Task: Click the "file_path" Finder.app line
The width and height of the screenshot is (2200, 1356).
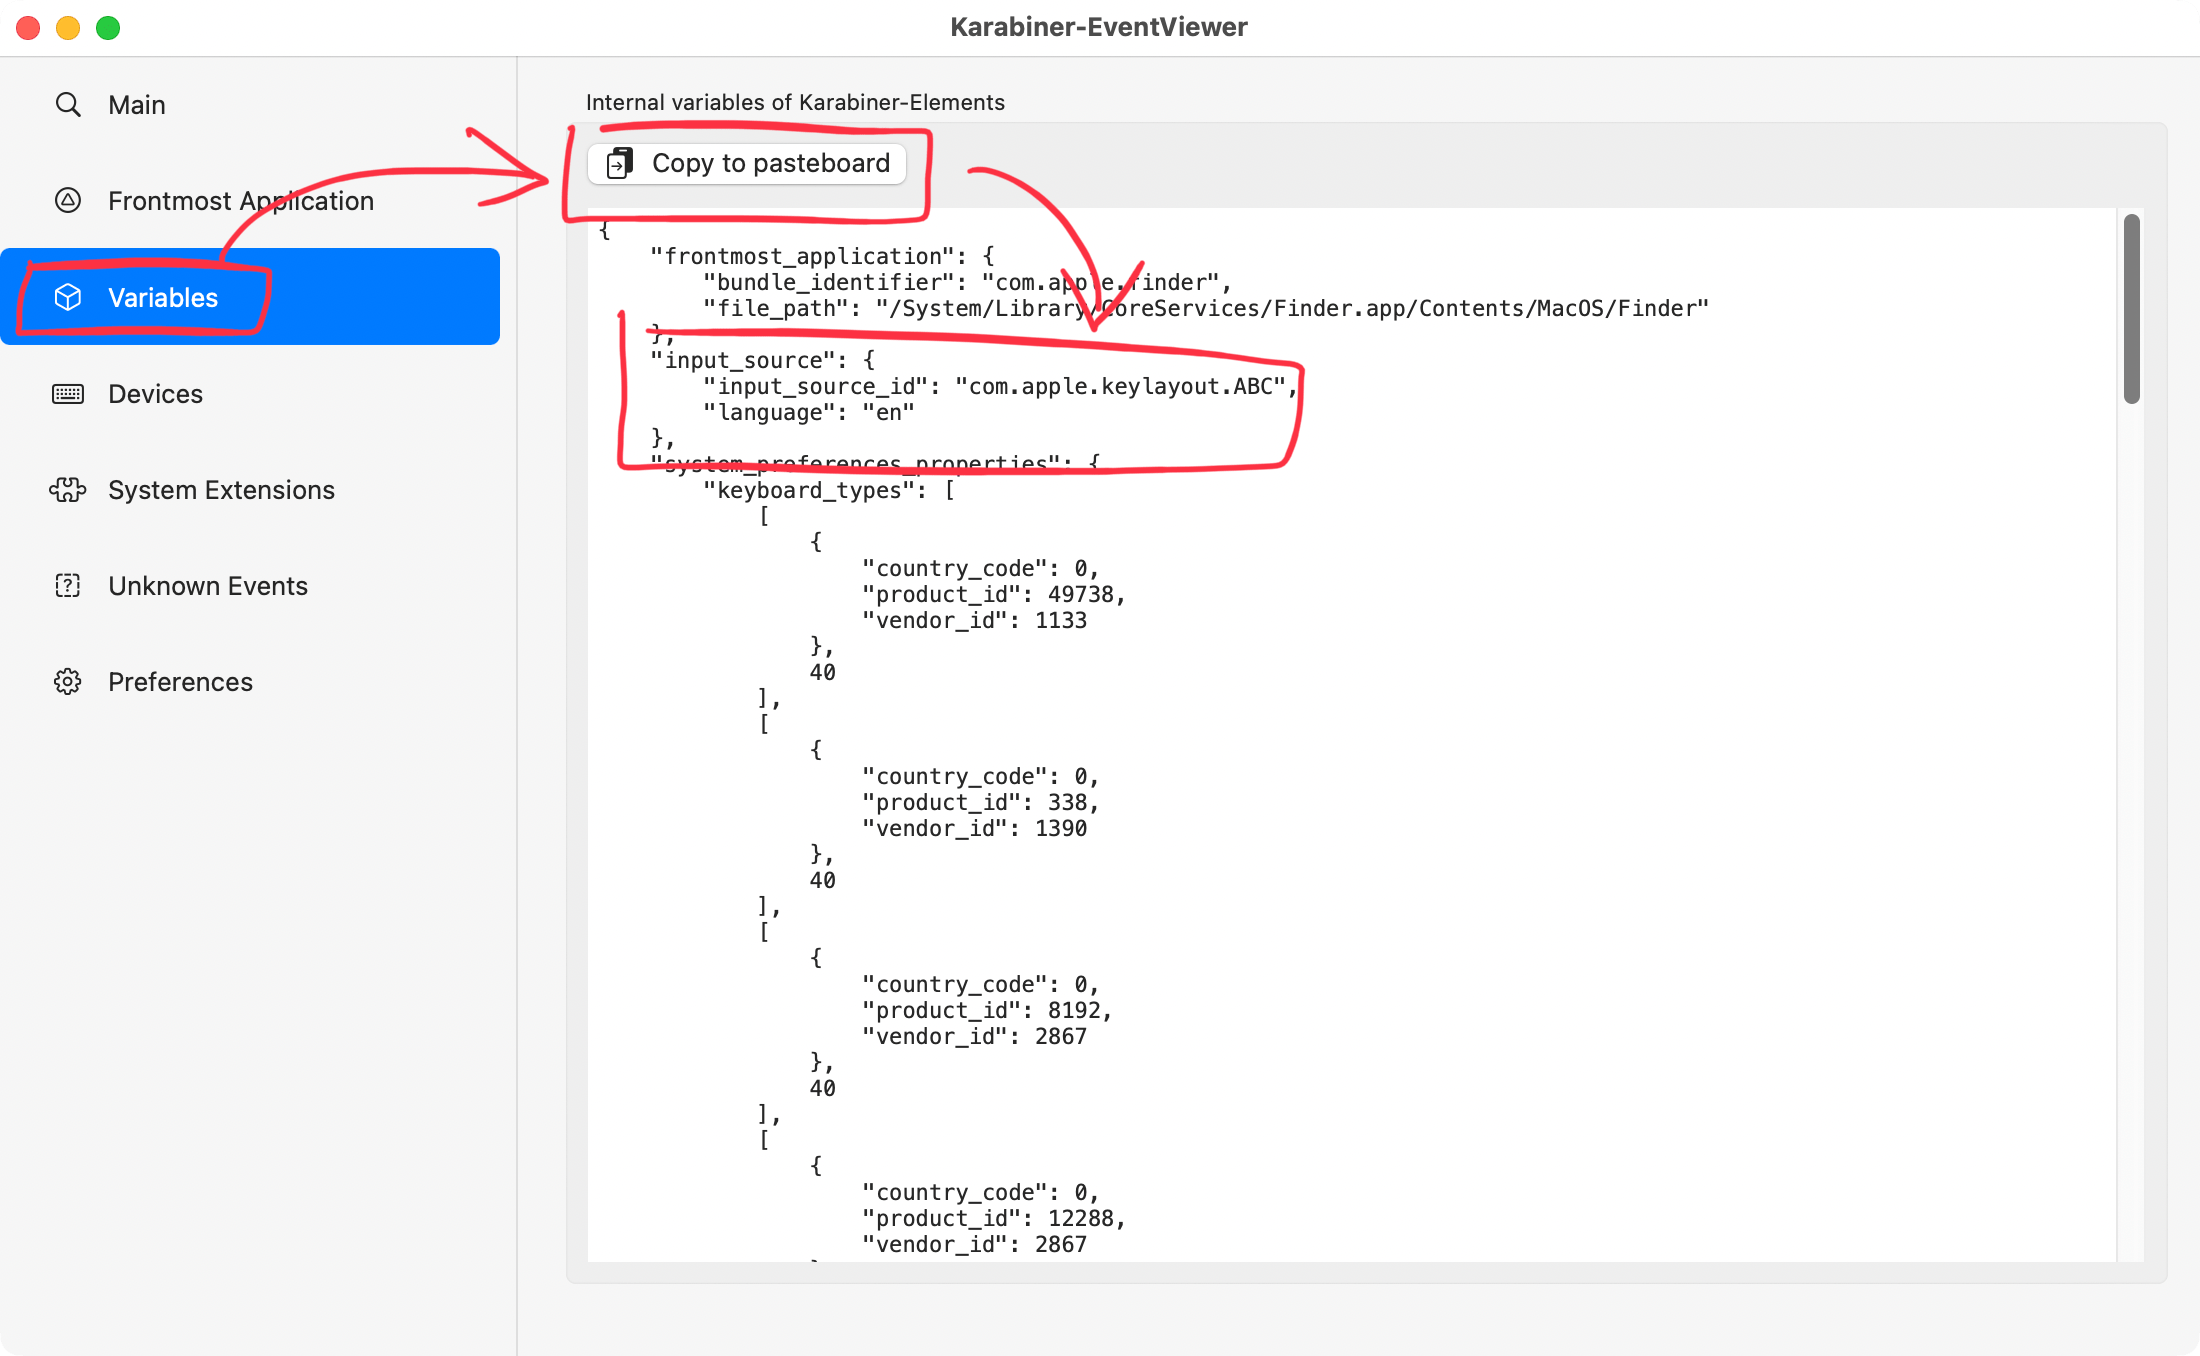Action: click(x=1206, y=308)
